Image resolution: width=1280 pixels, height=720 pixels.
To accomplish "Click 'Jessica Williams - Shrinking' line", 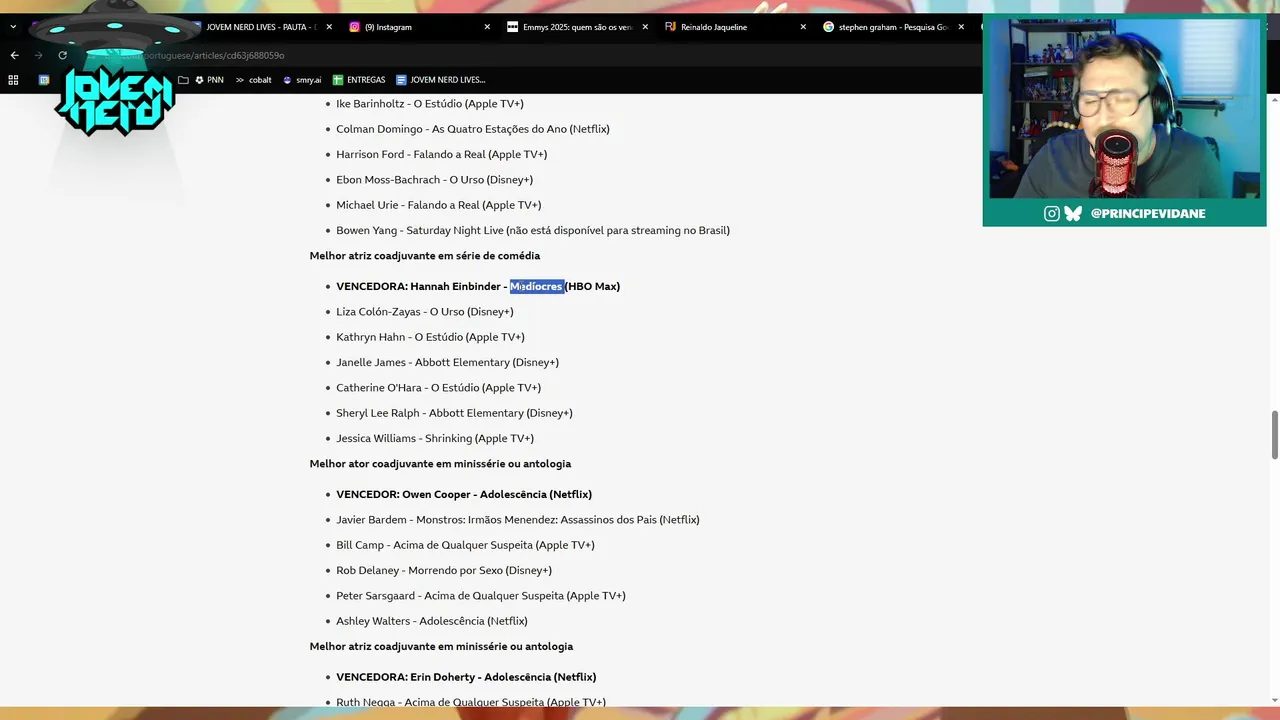I will 435,438.
